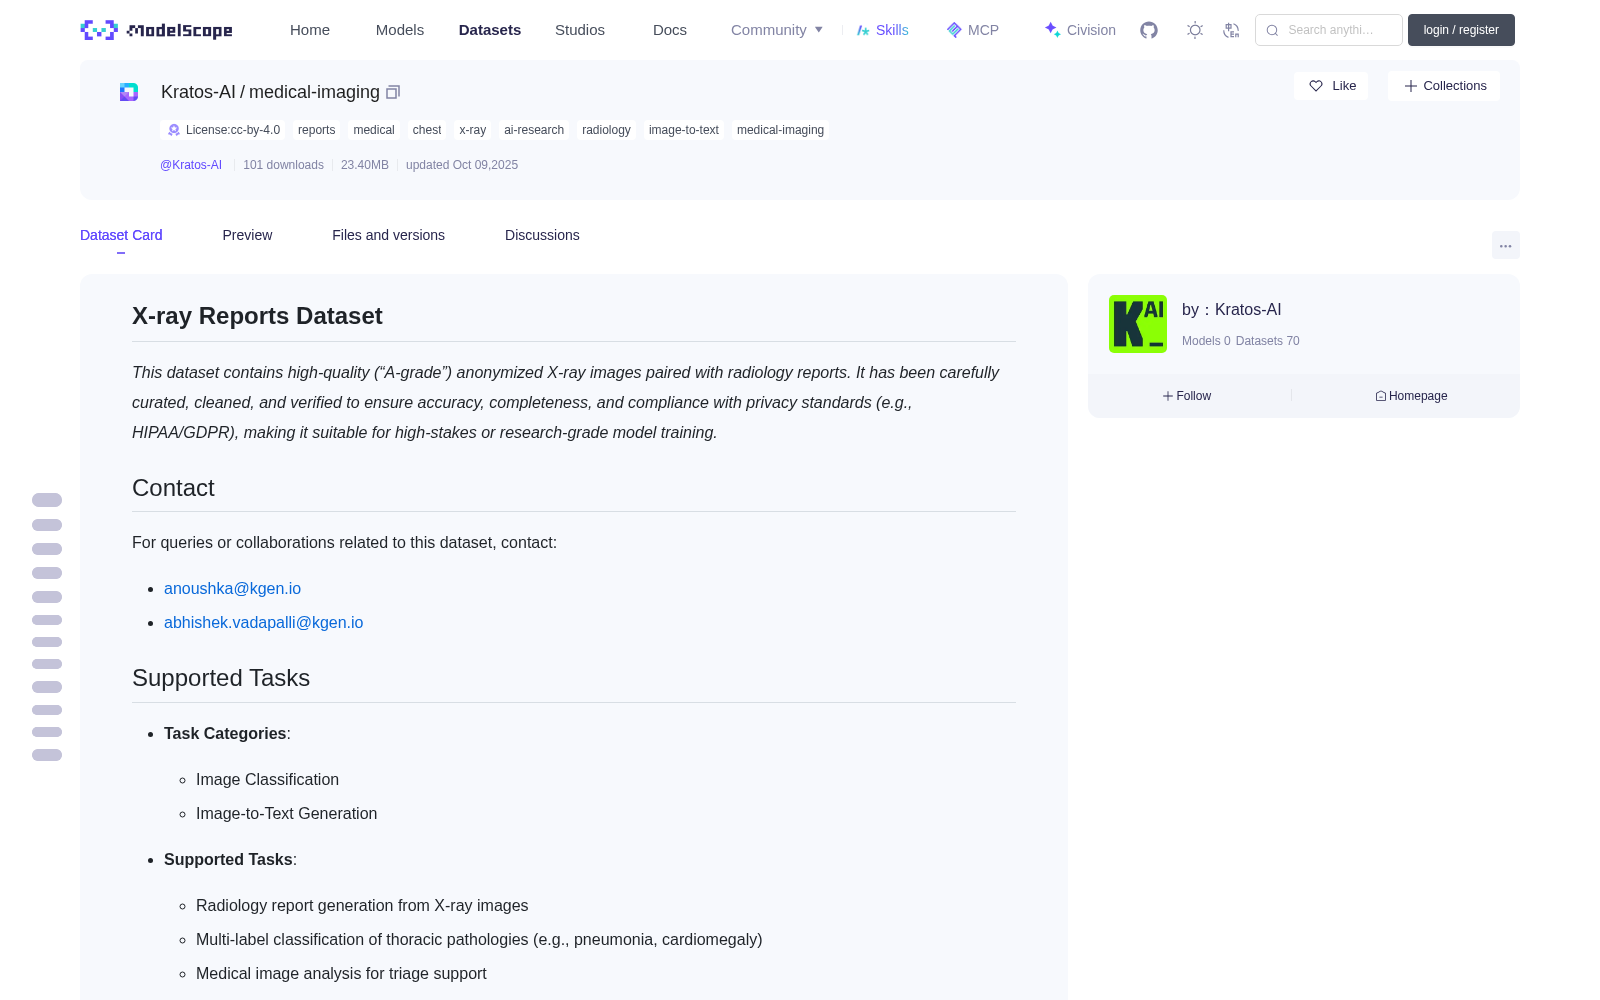The width and height of the screenshot is (1600, 1000).
Task: Open the Civision link
Action: (1080, 30)
